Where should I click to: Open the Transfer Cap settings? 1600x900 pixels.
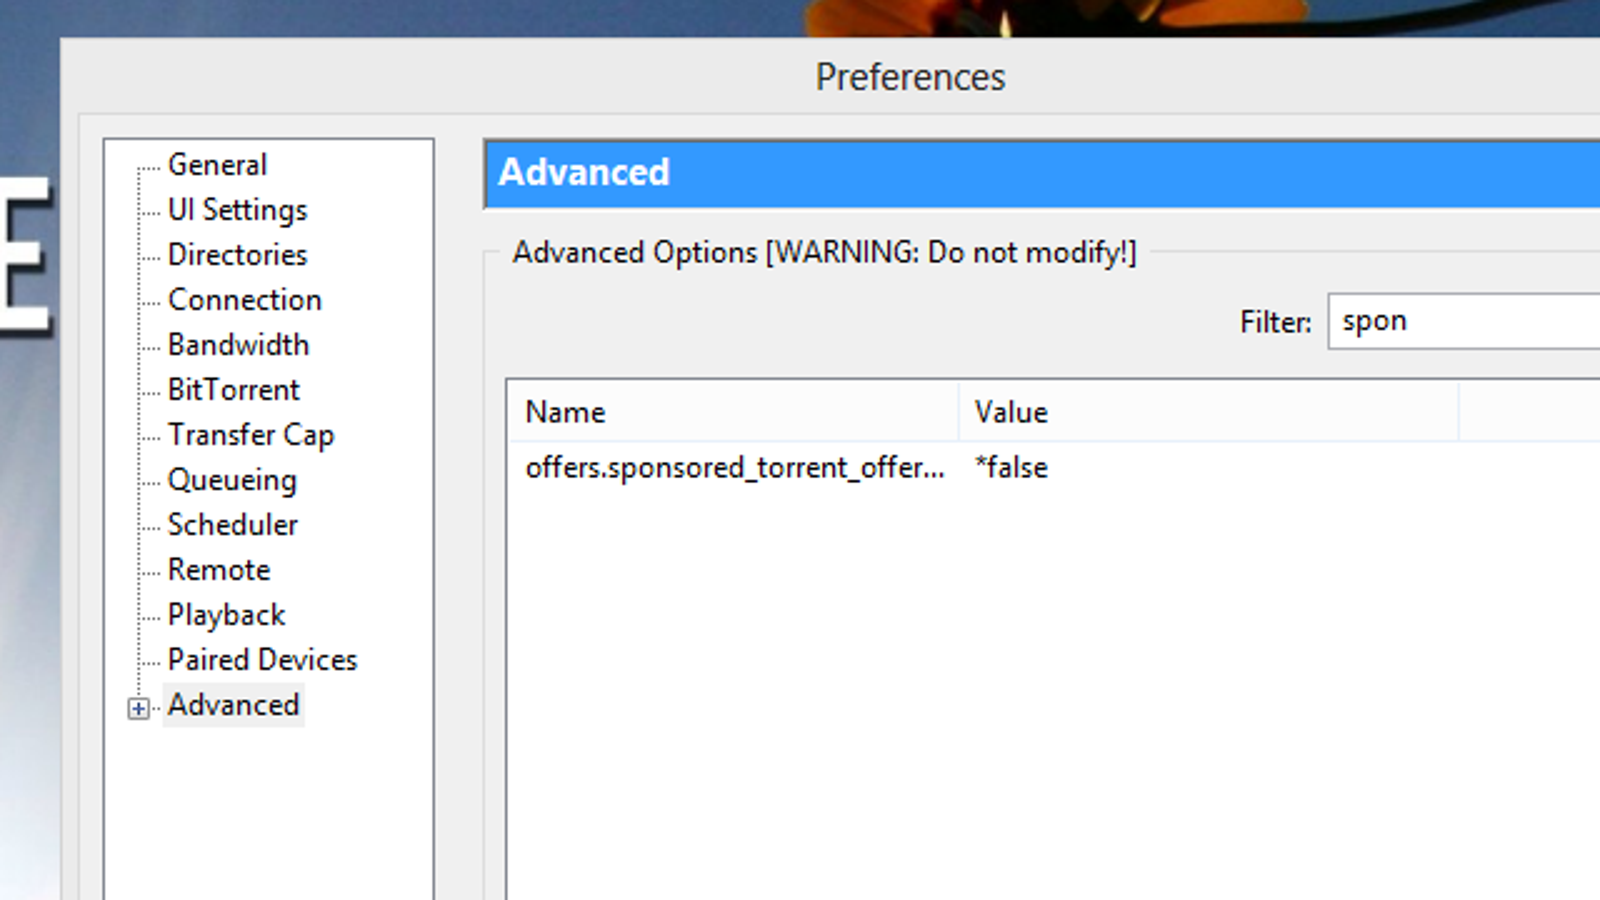pos(250,434)
